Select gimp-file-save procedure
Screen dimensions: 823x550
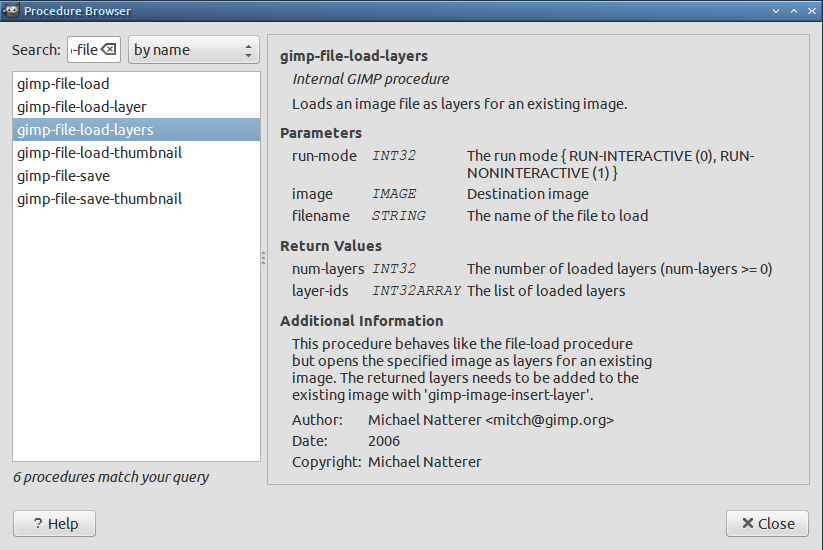point(136,176)
